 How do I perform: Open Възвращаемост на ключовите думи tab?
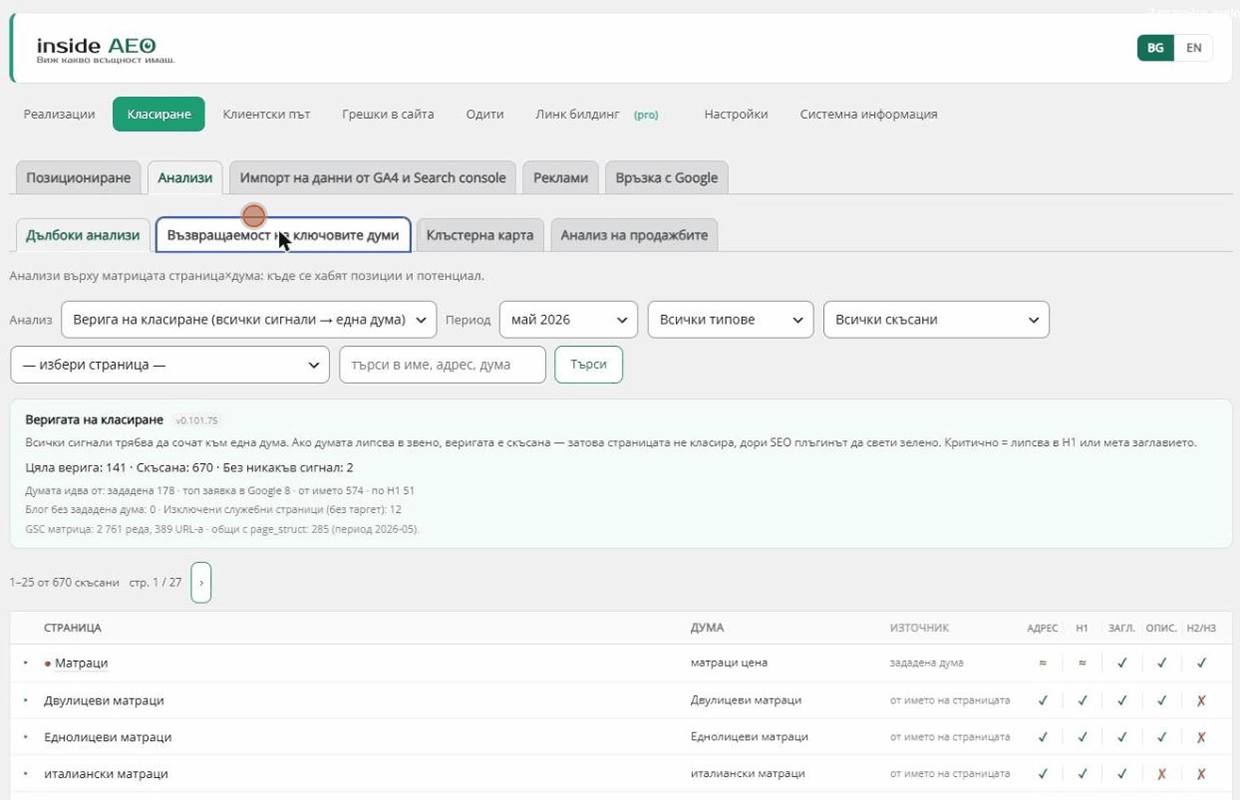tap(283, 235)
